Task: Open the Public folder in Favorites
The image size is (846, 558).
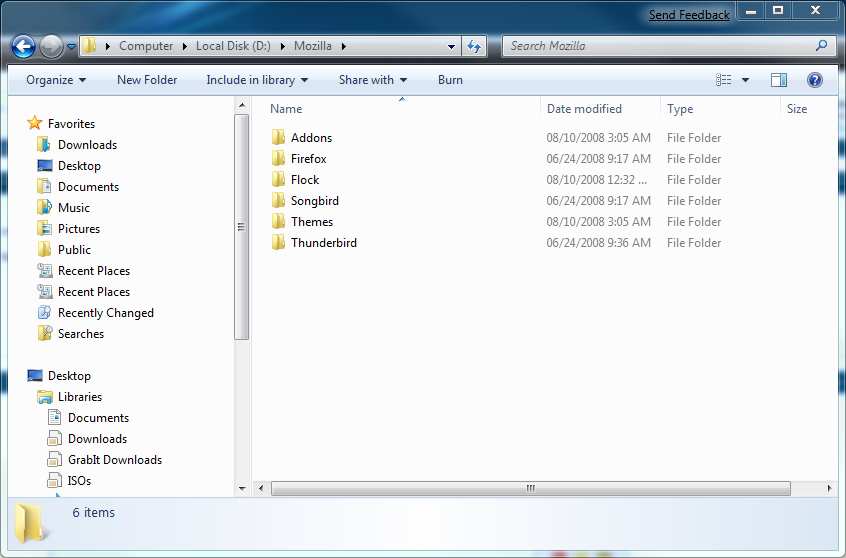Action: 74,250
